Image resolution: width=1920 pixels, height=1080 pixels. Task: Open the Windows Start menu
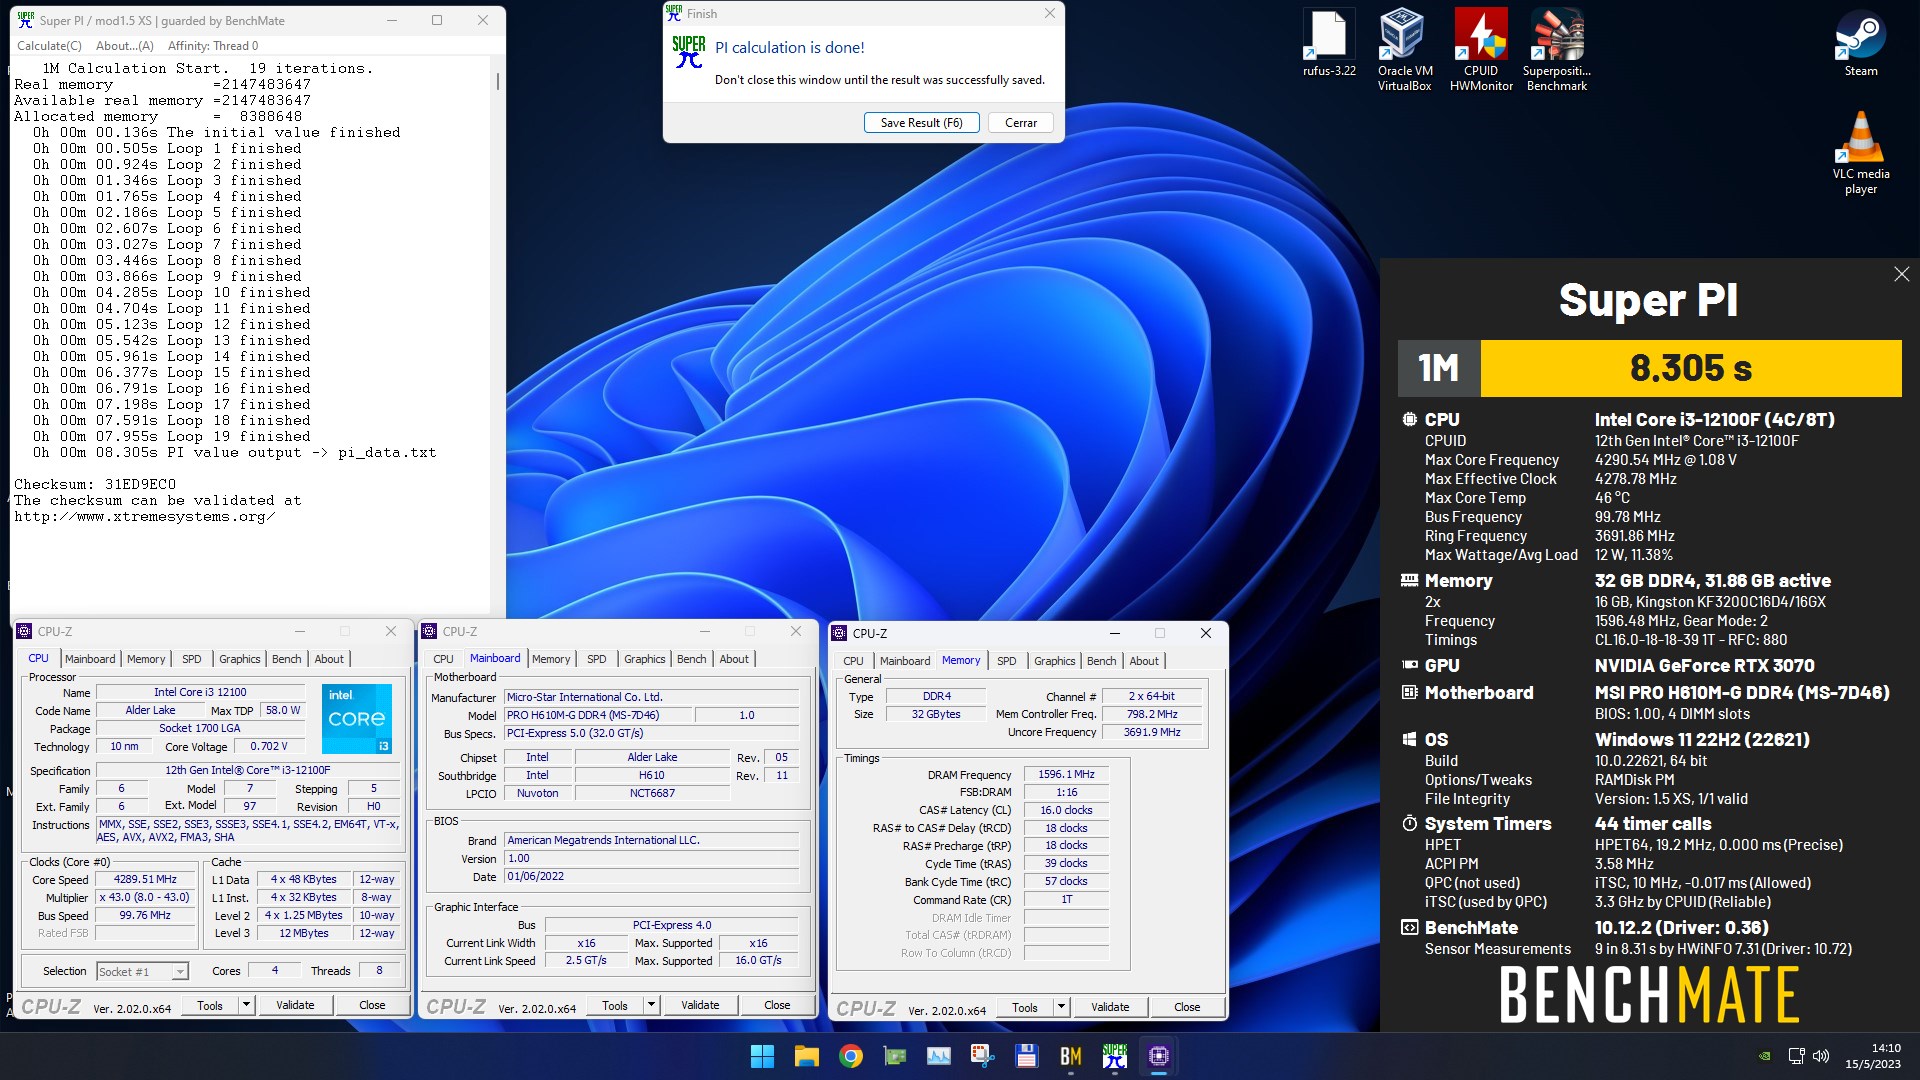tap(762, 1056)
